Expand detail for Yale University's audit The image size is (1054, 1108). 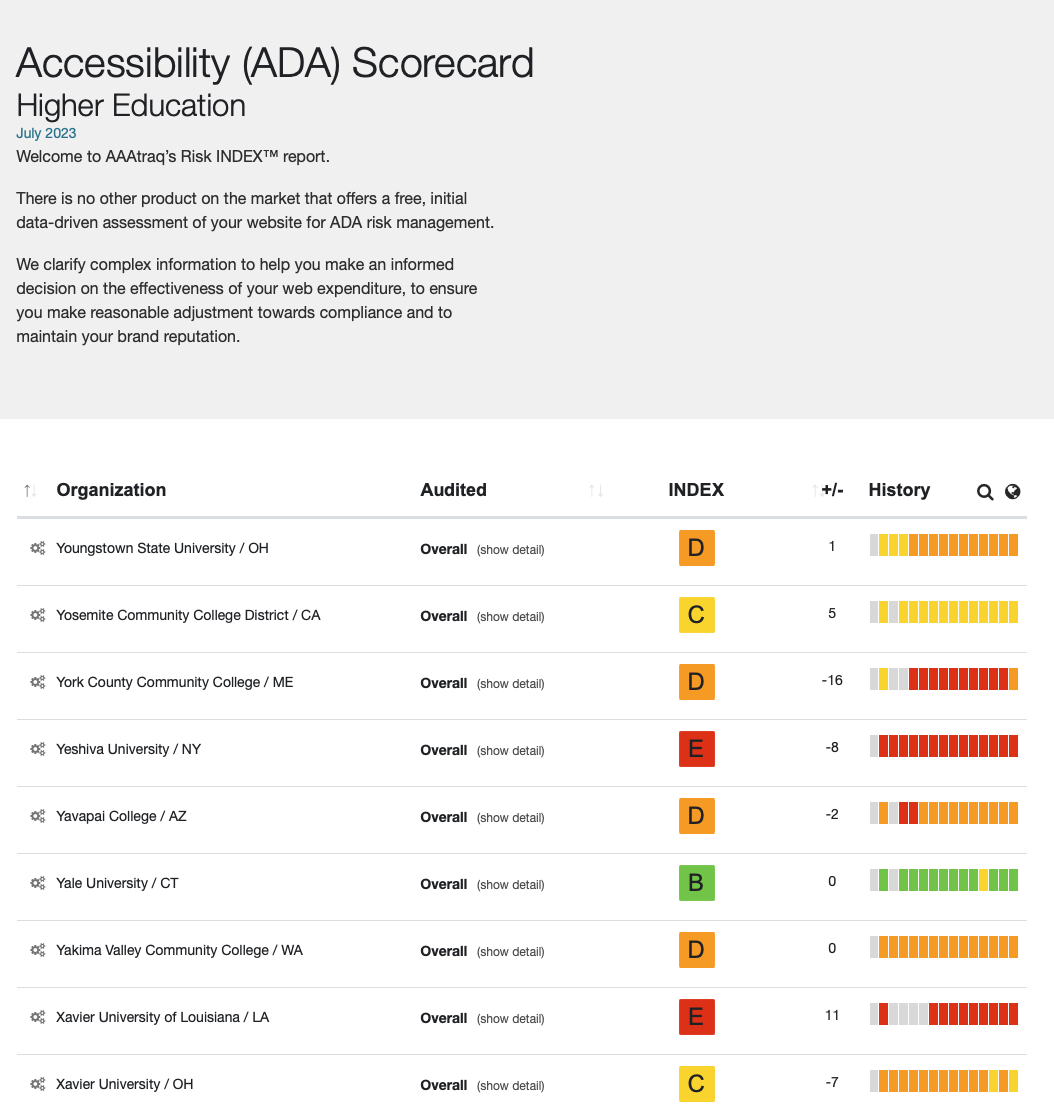click(x=510, y=884)
